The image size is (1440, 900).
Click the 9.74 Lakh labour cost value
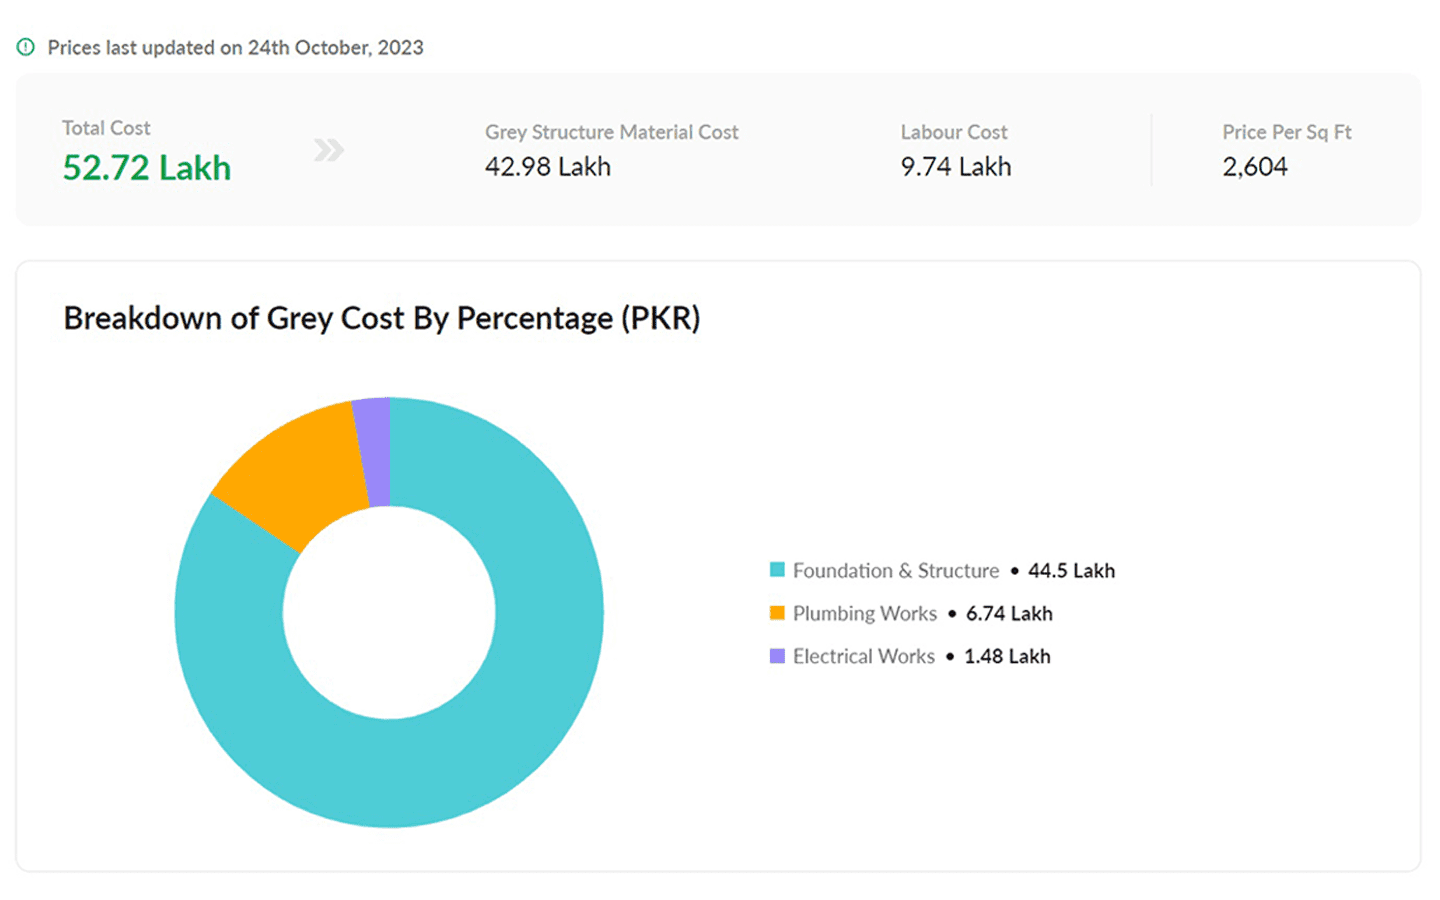point(955,167)
